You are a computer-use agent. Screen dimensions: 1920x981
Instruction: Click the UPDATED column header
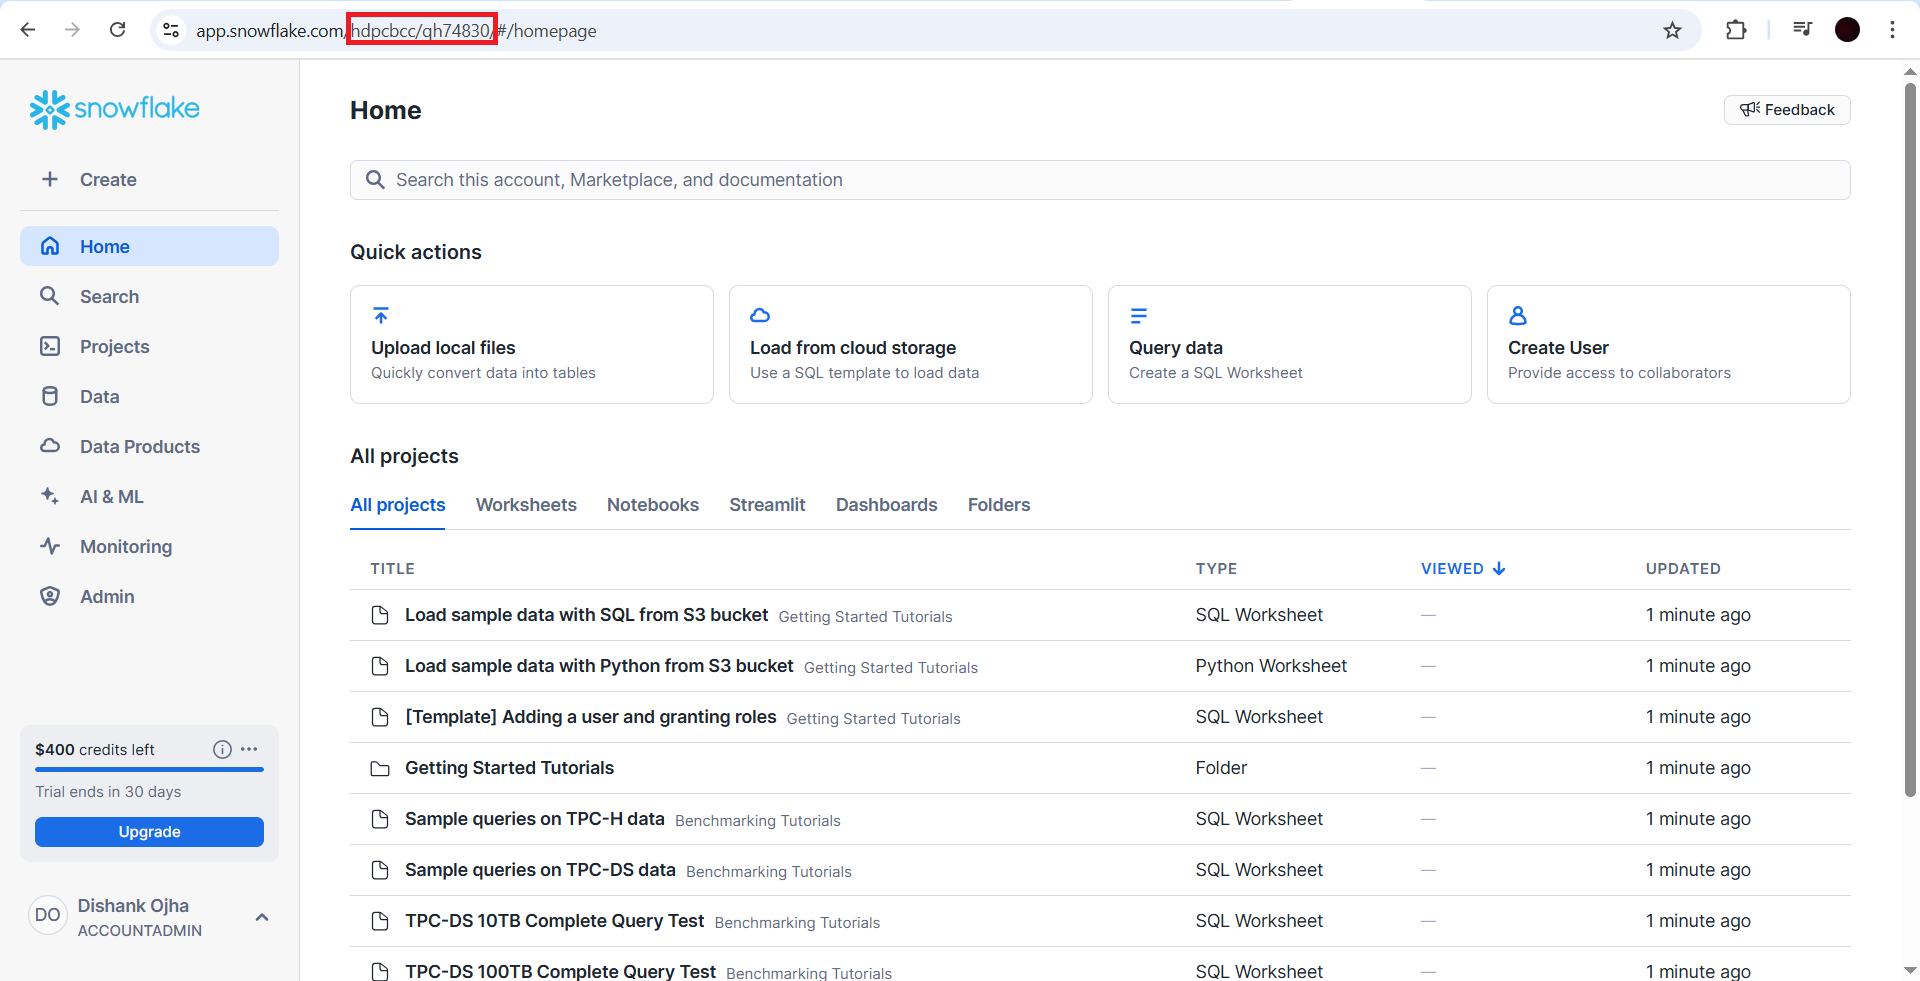pyautogui.click(x=1683, y=569)
